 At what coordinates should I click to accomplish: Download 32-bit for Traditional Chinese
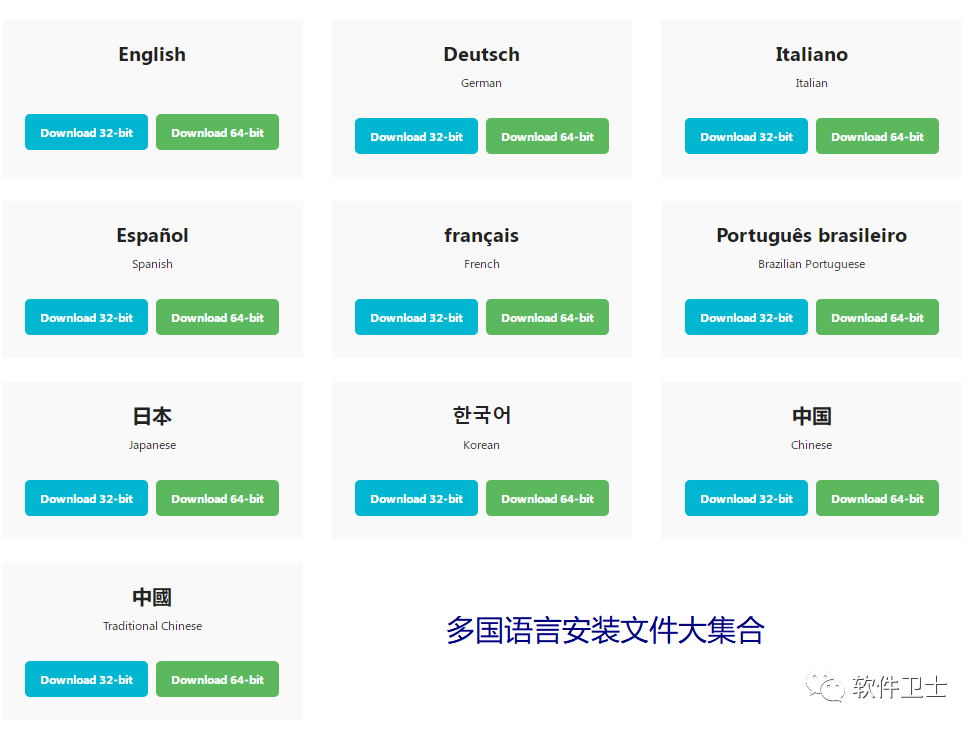coord(86,679)
